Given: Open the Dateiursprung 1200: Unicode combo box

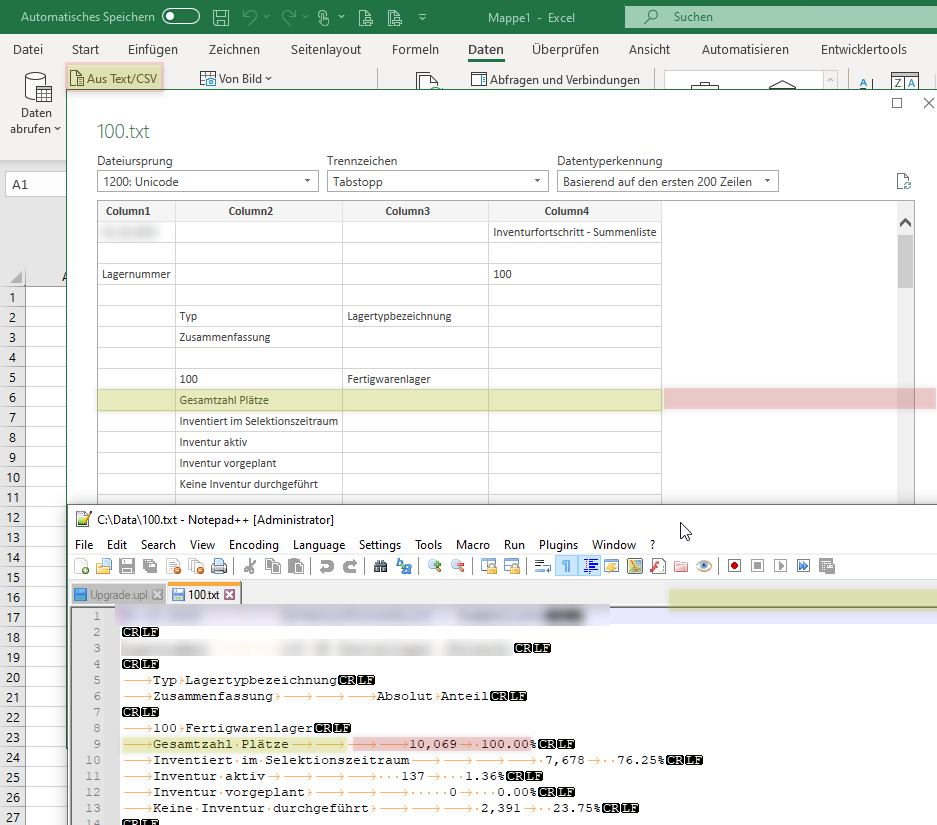Looking at the screenshot, I should [x=207, y=182].
